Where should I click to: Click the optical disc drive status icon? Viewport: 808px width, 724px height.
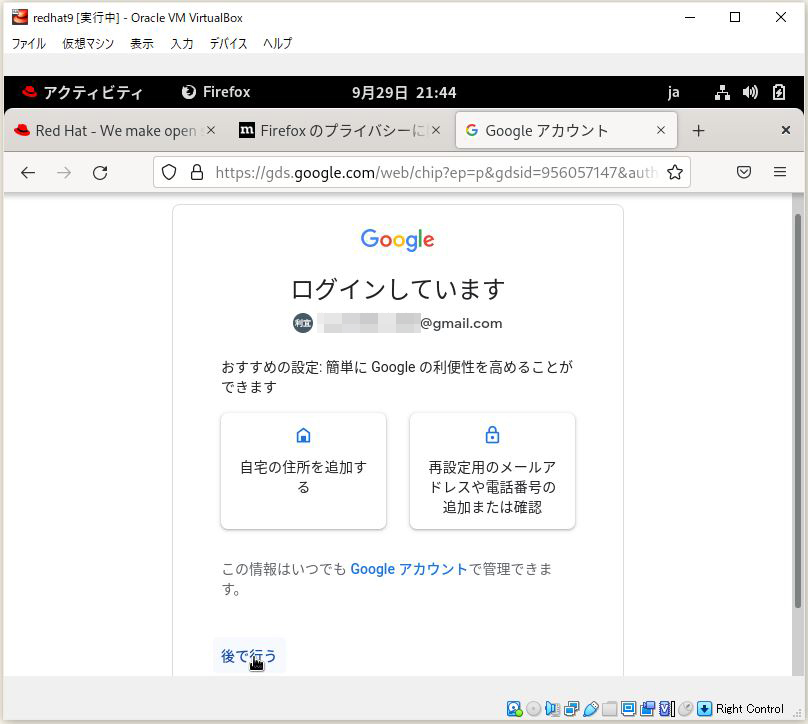click(x=533, y=709)
